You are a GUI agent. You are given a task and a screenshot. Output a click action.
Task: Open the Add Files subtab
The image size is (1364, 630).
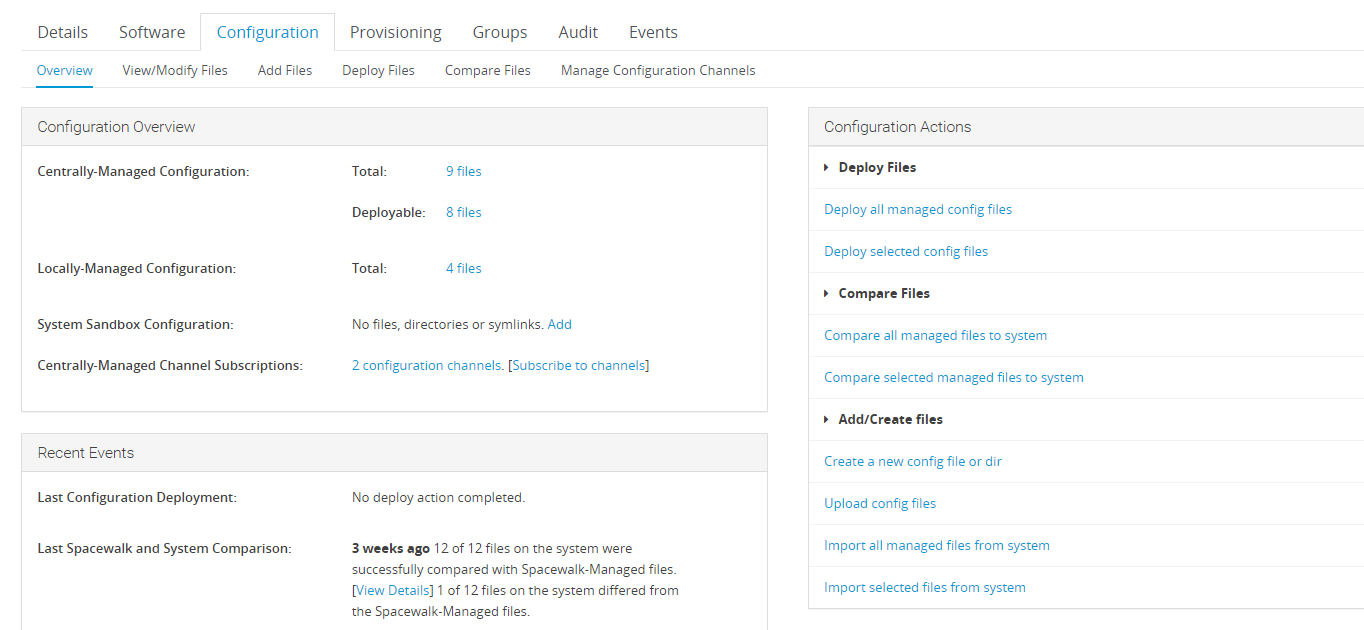click(284, 70)
